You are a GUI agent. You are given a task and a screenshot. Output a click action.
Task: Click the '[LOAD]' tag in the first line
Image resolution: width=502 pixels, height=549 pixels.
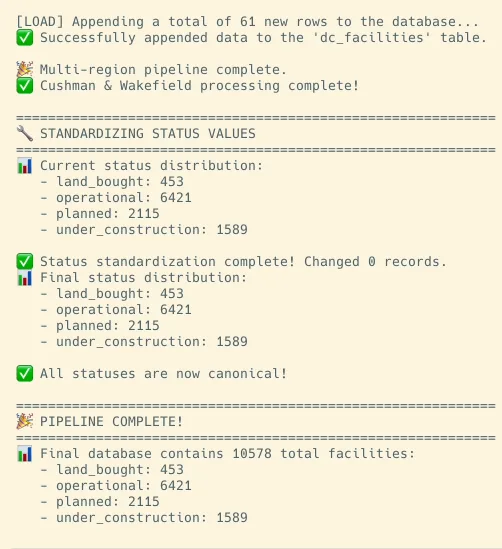click(40, 22)
